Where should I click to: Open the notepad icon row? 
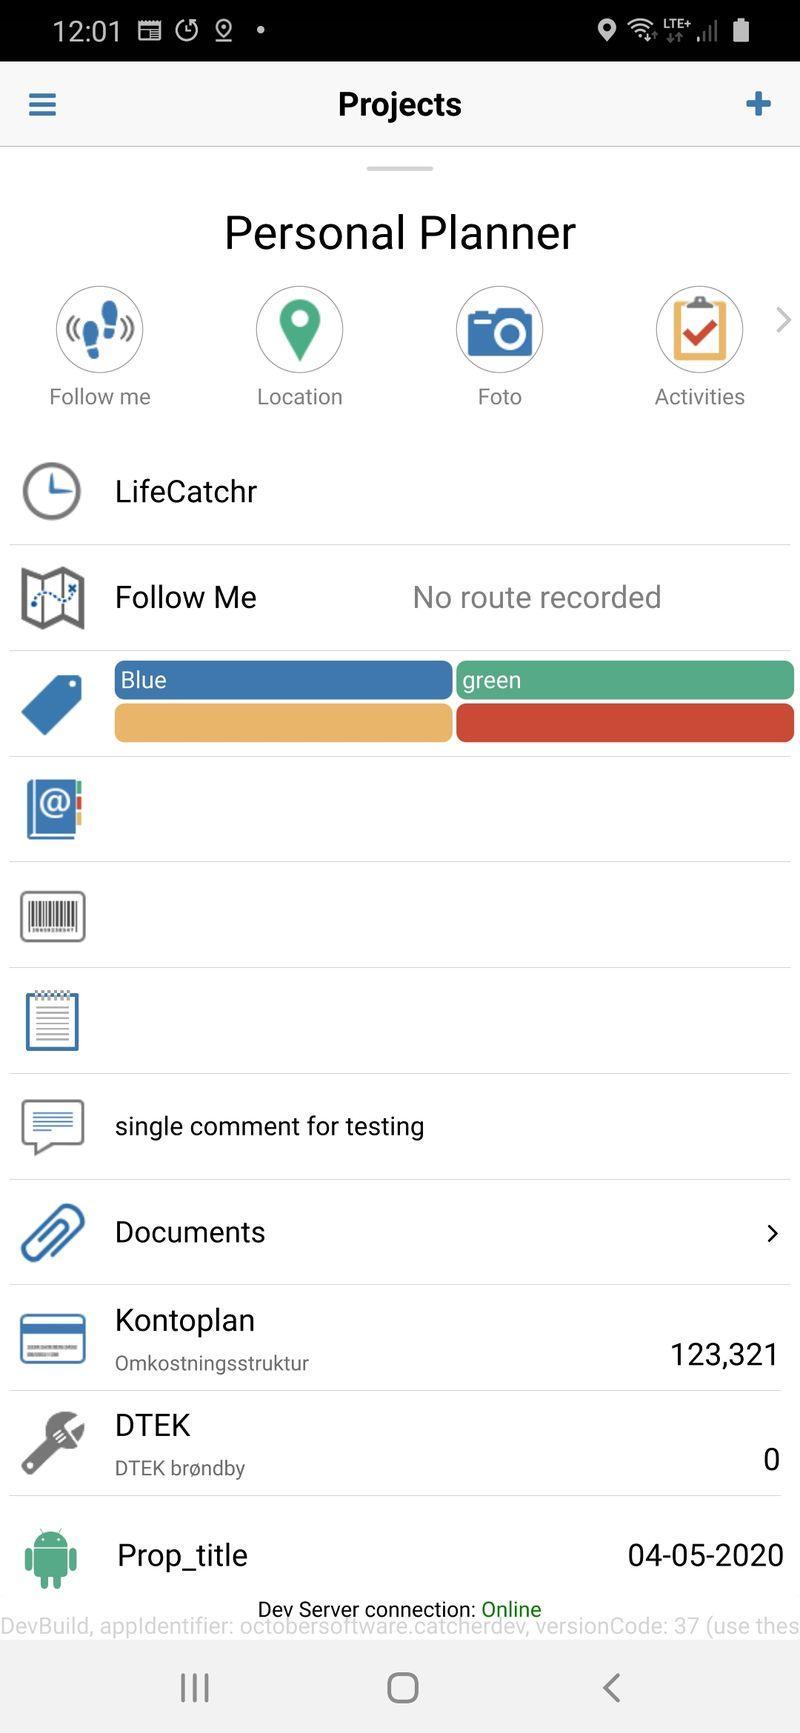pos(52,1021)
